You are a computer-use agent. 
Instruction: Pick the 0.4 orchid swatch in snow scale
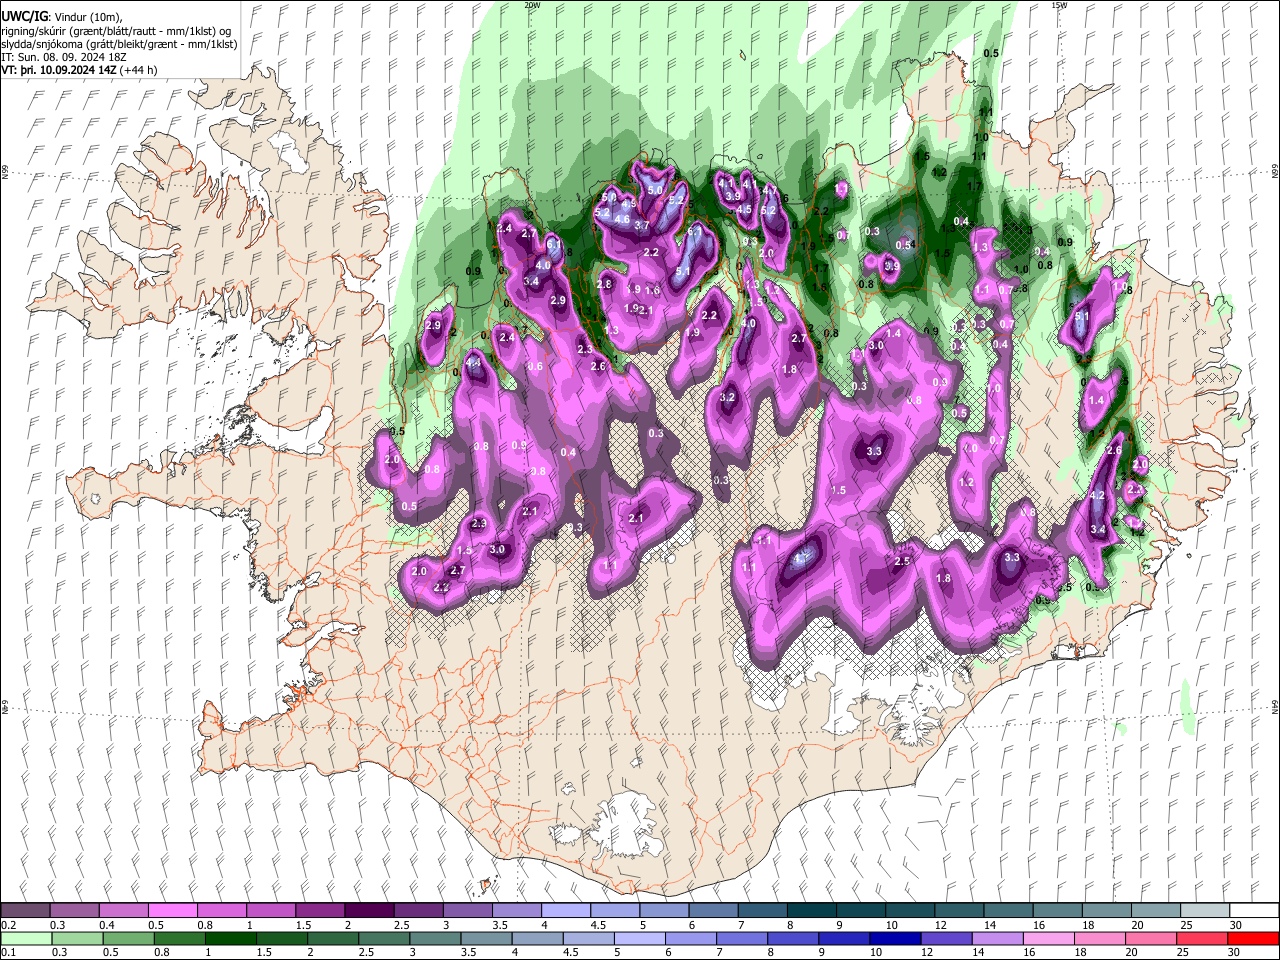coord(123,911)
